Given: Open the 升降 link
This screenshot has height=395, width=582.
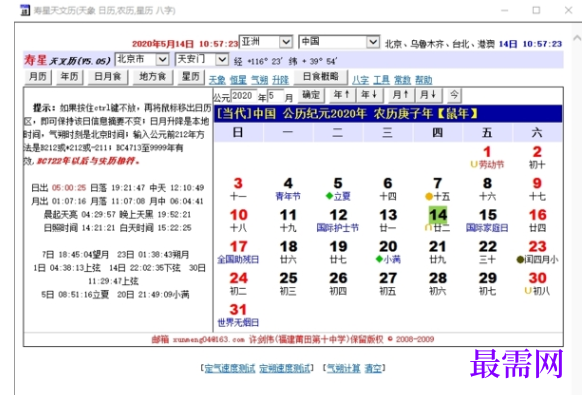Looking at the screenshot, I should tap(281, 80).
